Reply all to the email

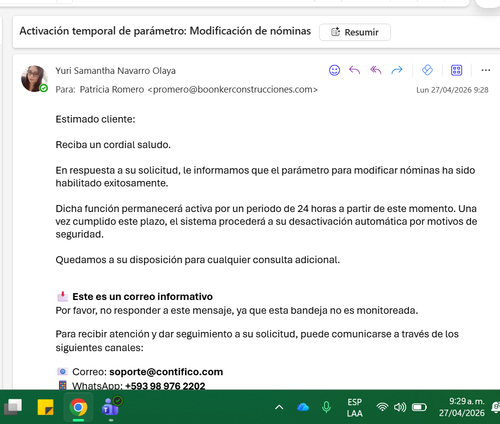(x=376, y=70)
